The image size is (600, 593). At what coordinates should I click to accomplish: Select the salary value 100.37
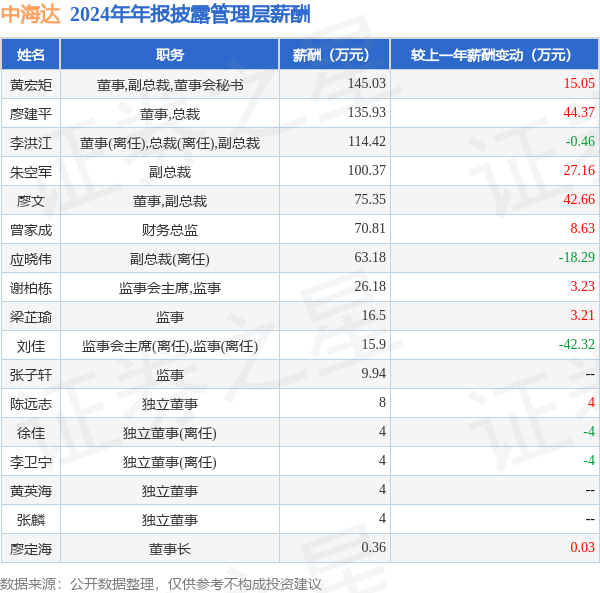point(367,171)
